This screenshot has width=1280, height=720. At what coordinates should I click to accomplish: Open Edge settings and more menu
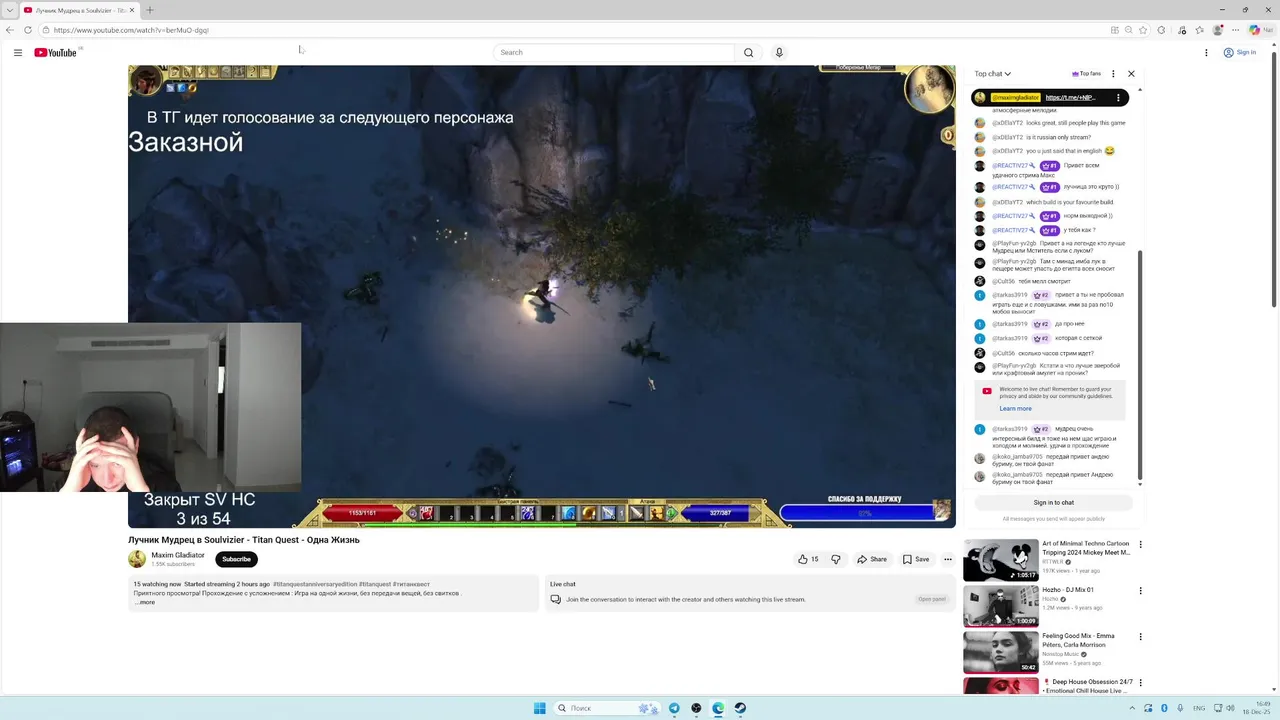tap(1235, 30)
